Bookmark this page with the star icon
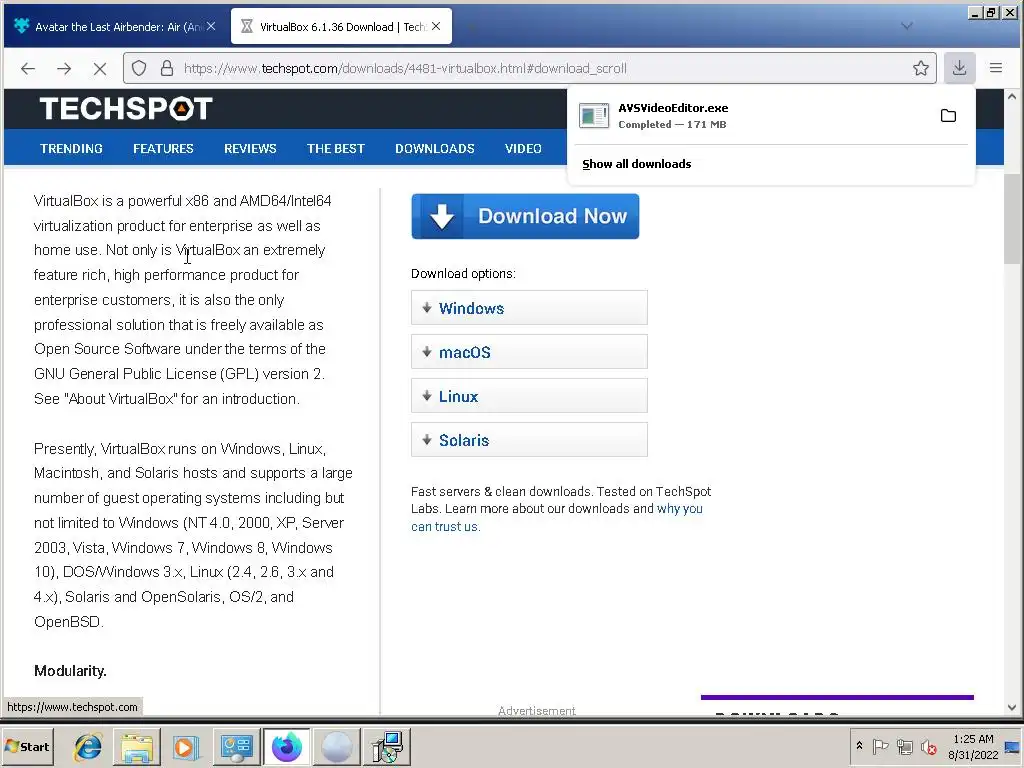The image size is (1024, 768). pyautogui.click(x=921, y=68)
